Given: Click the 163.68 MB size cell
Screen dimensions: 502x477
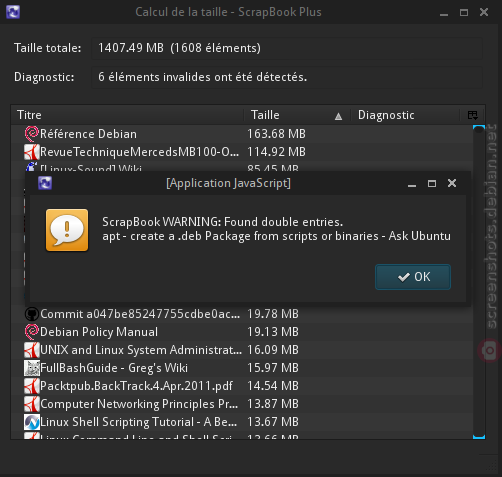Looking at the screenshot, I should [276, 134].
